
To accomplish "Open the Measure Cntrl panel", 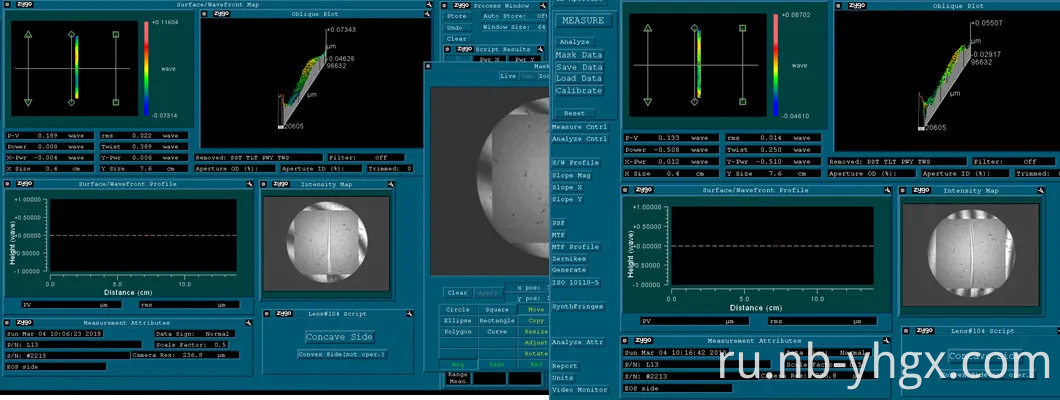I will click(x=579, y=127).
